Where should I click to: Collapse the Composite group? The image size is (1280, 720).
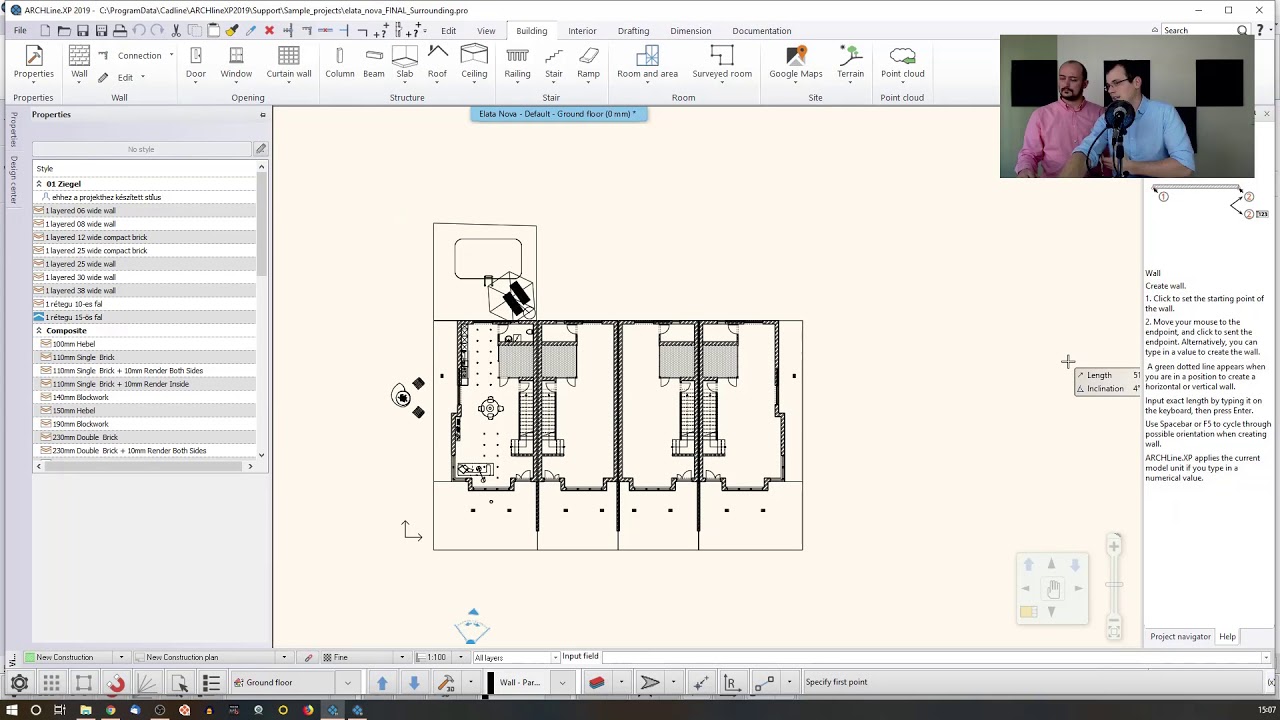click(x=39, y=330)
